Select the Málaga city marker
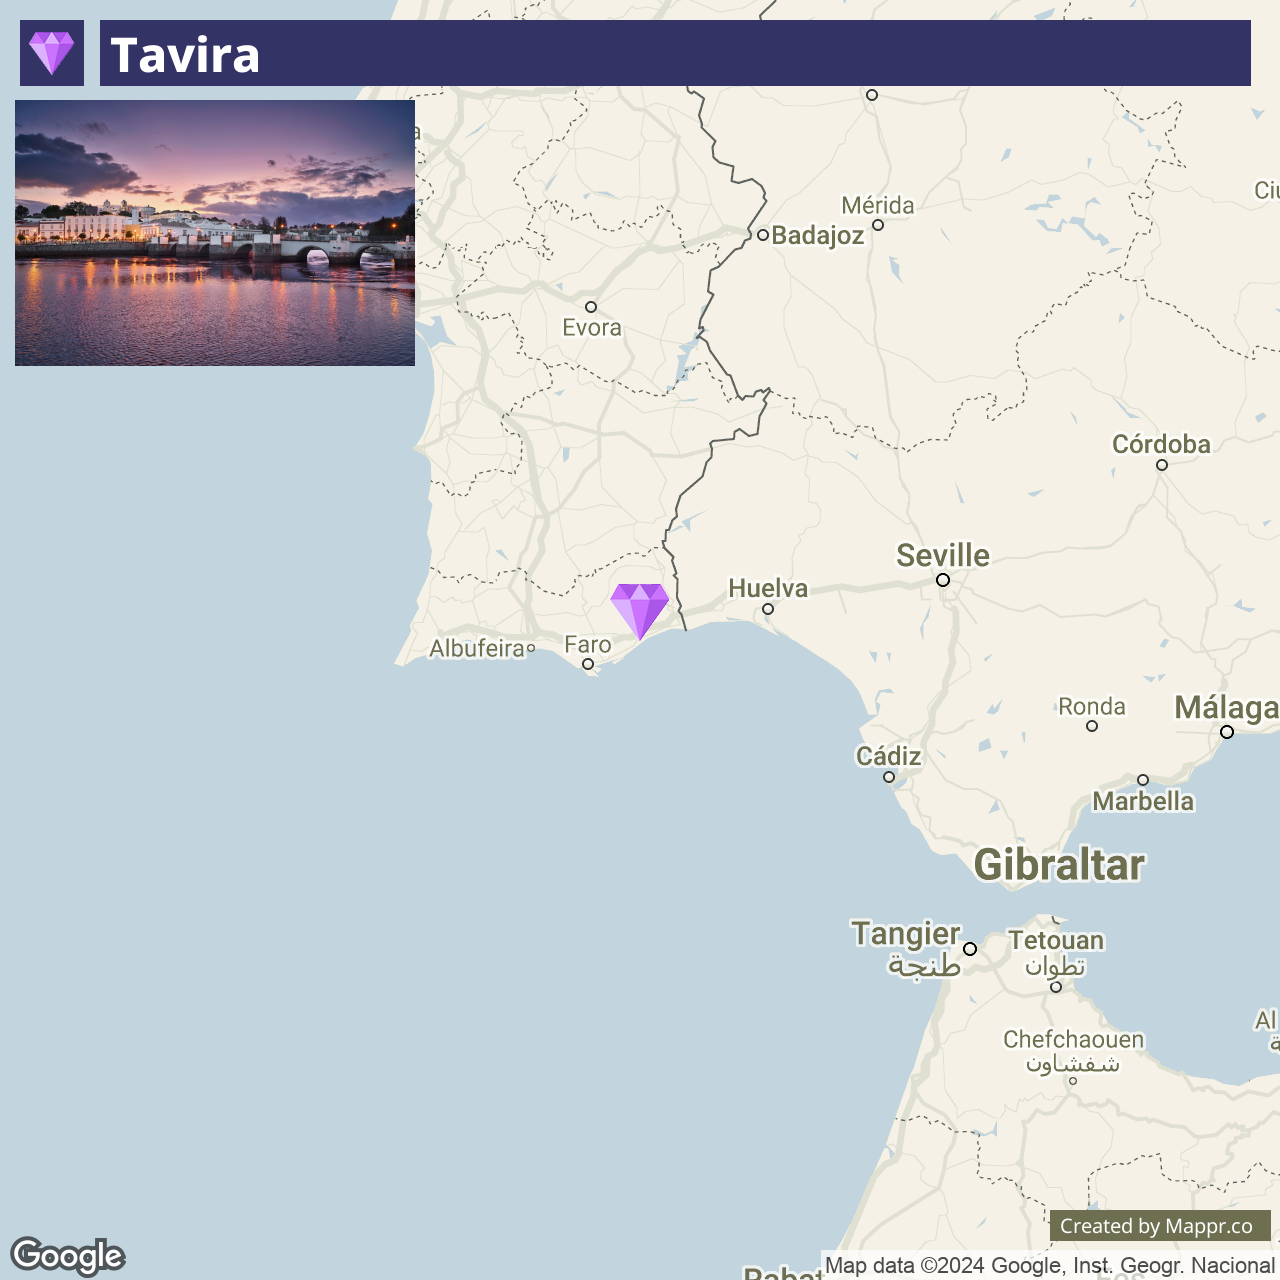 (x=1227, y=732)
